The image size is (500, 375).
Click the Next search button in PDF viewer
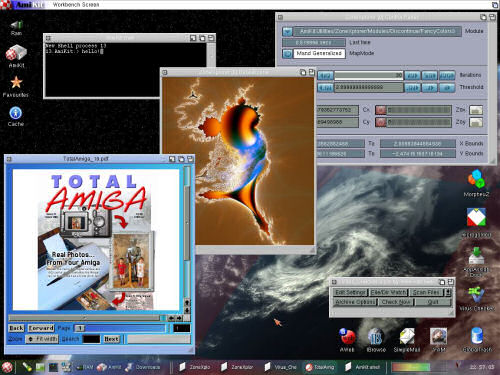(111, 339)
